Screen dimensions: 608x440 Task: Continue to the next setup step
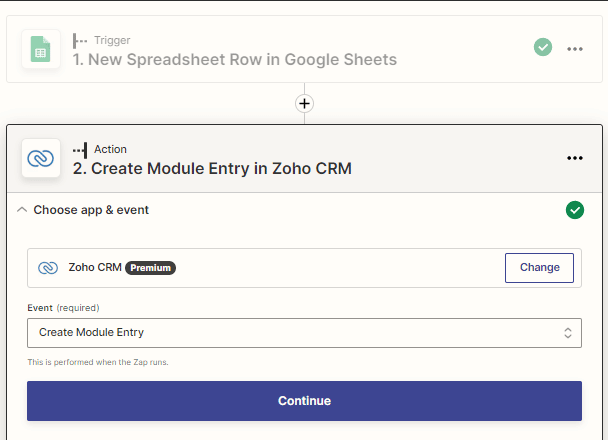304,401
